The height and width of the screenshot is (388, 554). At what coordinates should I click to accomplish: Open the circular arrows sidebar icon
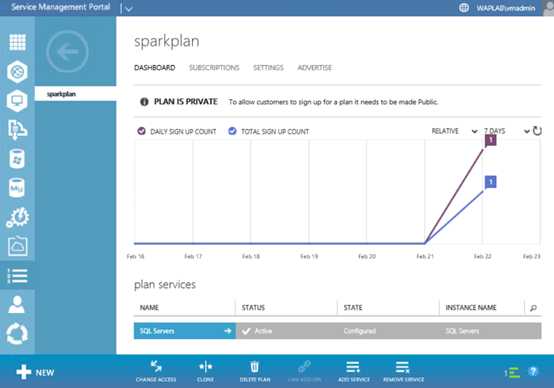tap(17, 334)
